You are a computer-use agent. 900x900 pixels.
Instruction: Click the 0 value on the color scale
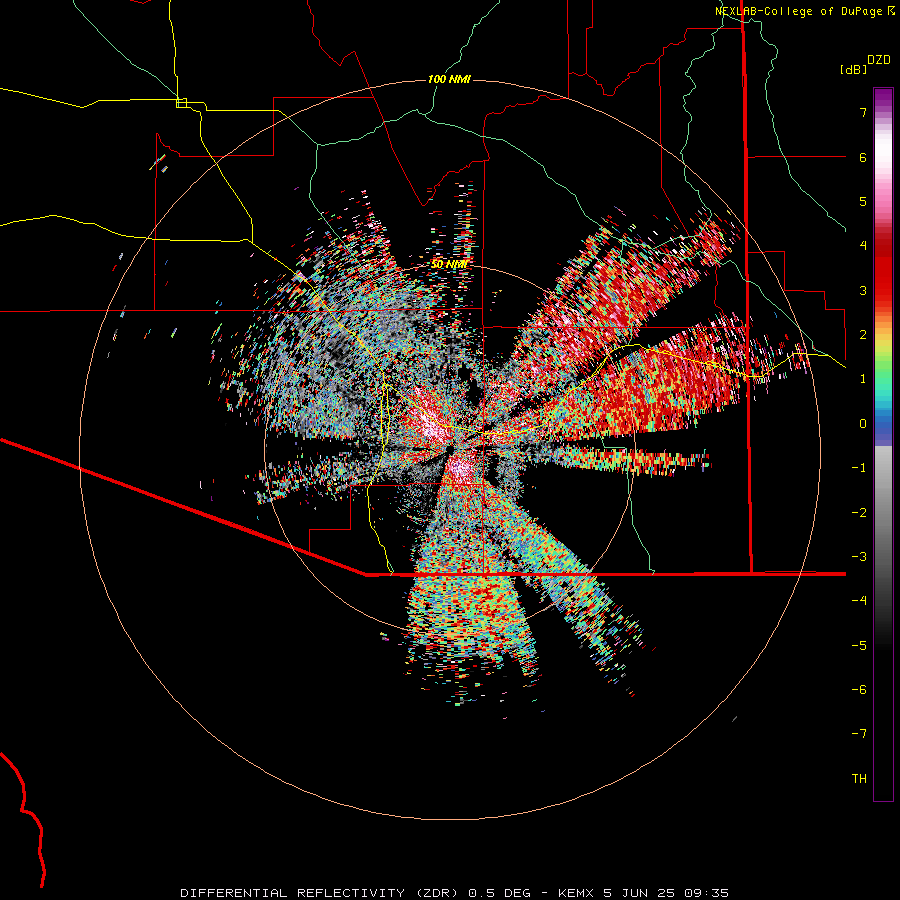point(863,424)
